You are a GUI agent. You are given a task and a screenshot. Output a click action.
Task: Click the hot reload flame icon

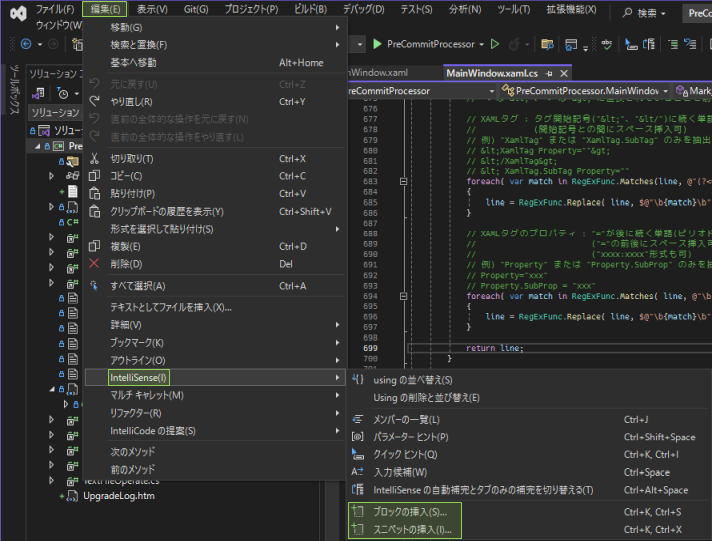[514, 44]
